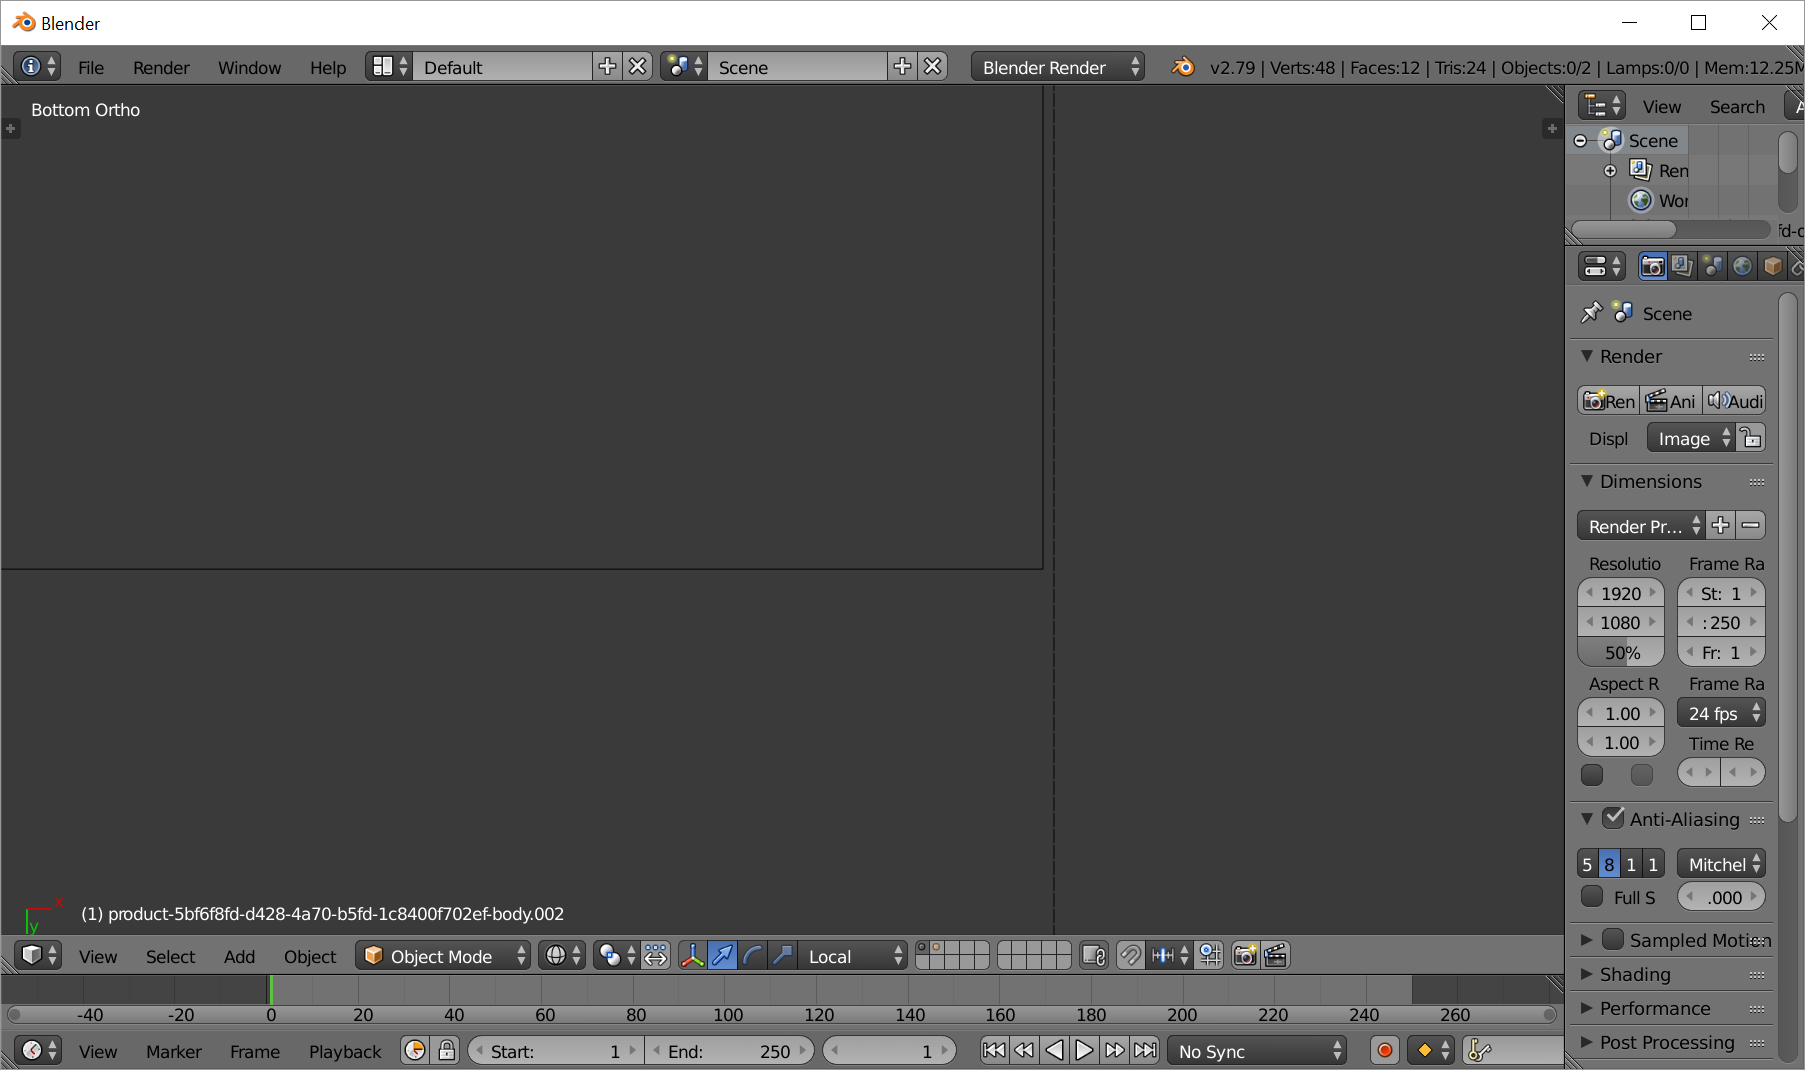Click the render camera icon in header
This screenshot has height=1070, width=1805.
tap(1244, 955)
